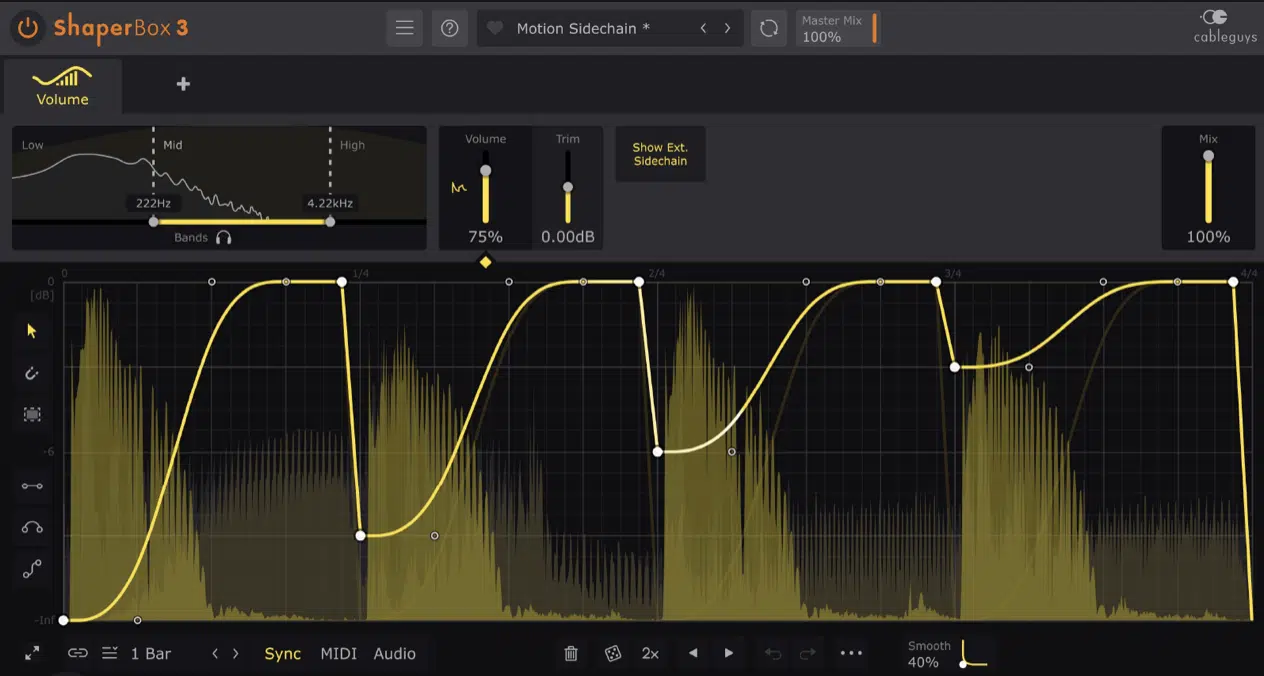Increase bar length with right chevron
The height and width of the screenshot is (676, 1264).
236,654
